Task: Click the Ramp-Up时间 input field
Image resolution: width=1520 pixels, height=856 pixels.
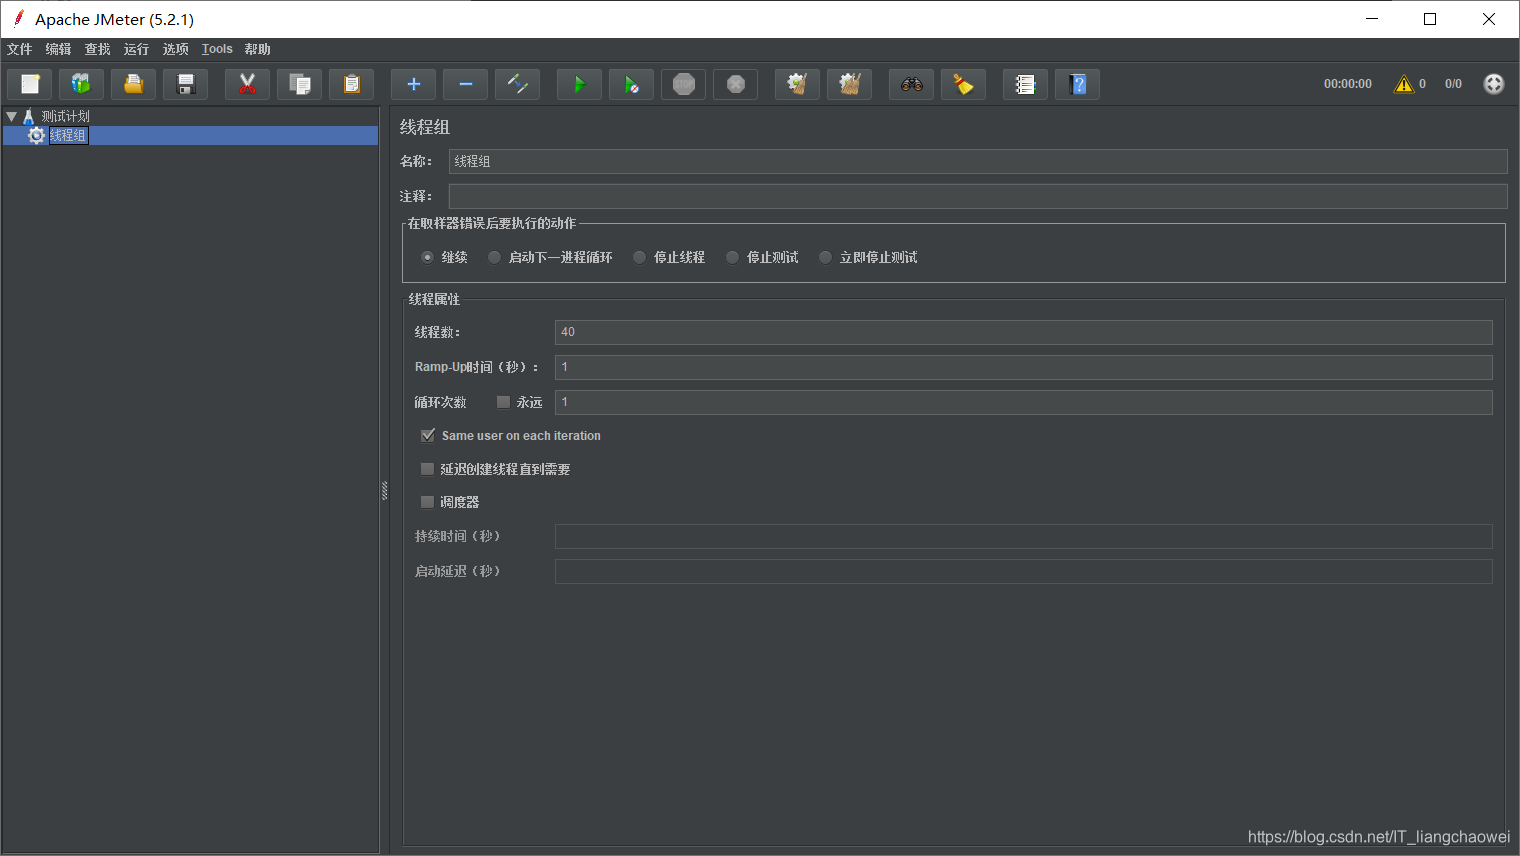Action: tap(1024, 367)
